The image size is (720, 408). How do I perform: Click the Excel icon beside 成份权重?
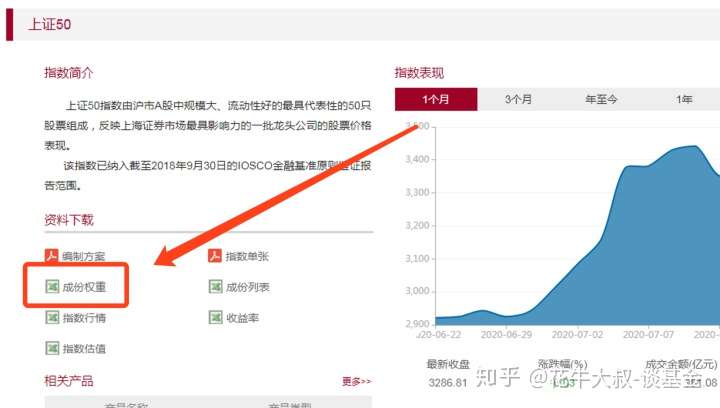tap(52, 286)
